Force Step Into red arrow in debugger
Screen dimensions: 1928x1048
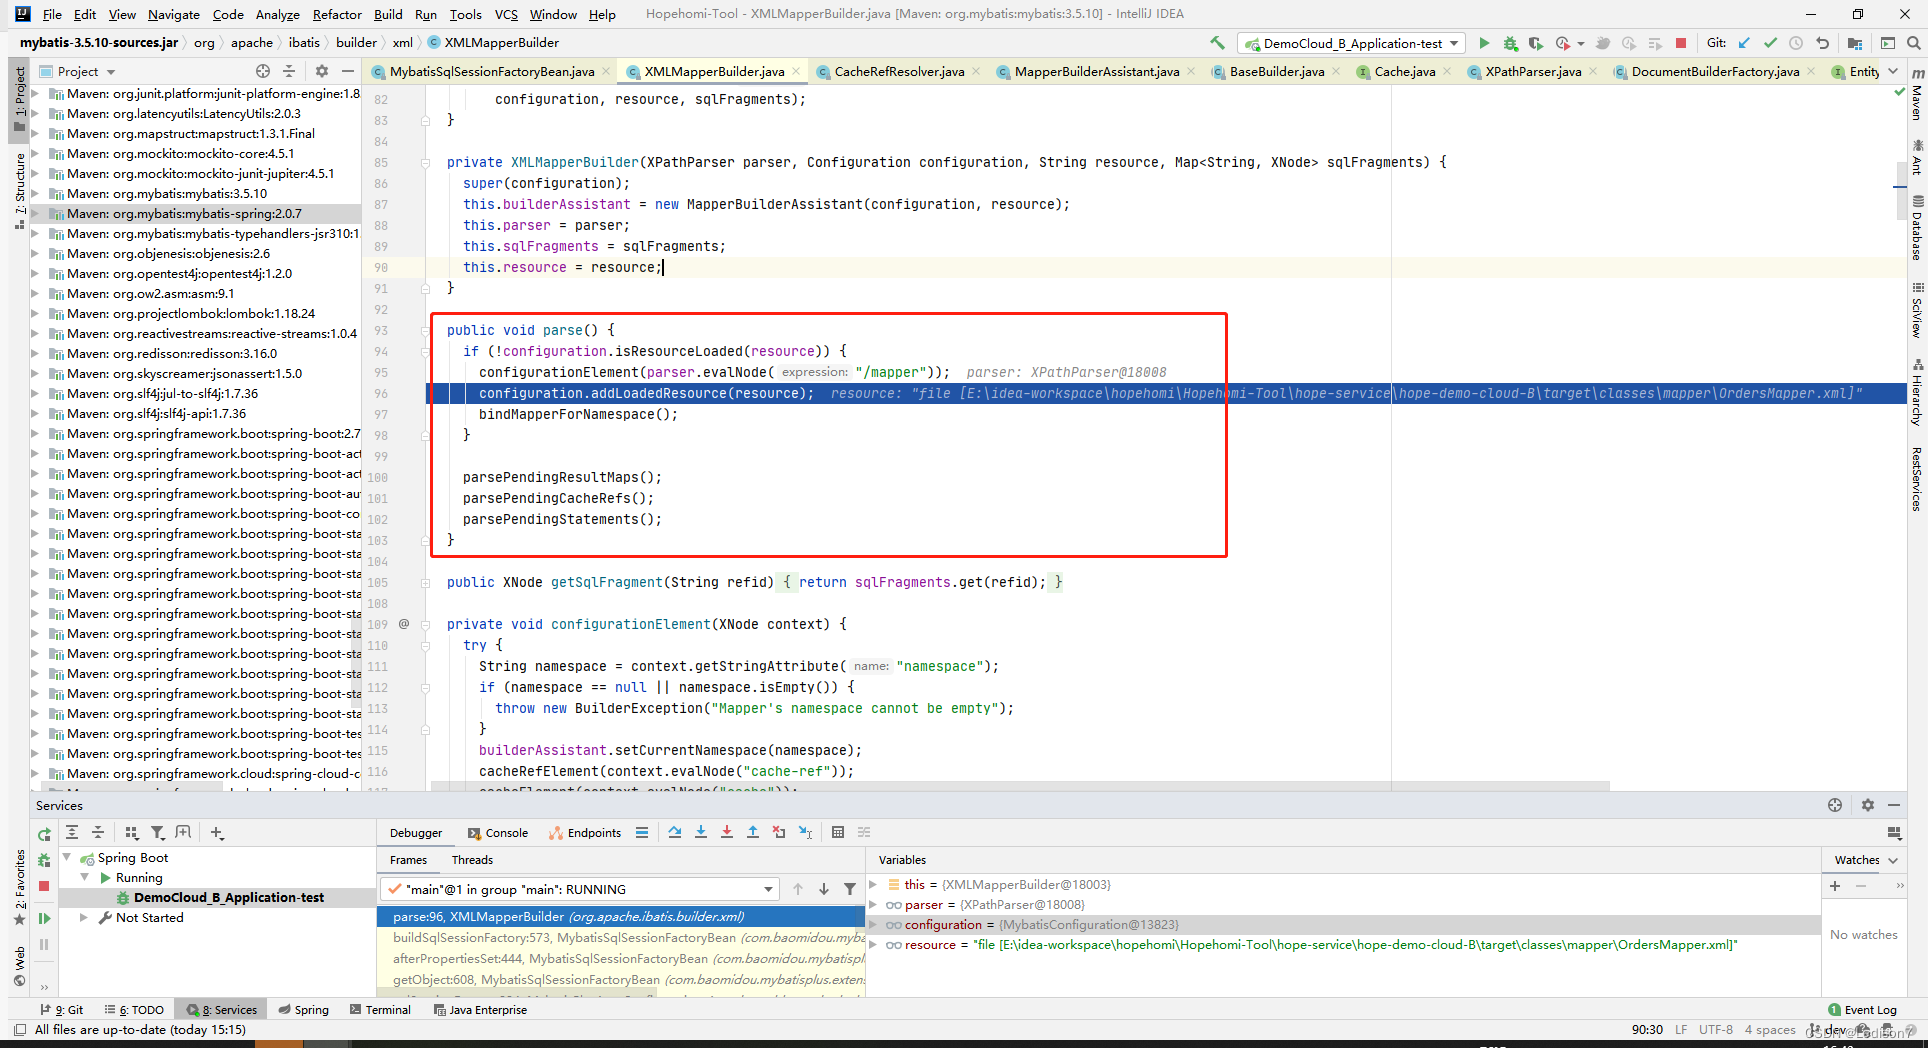pos(727,832)
